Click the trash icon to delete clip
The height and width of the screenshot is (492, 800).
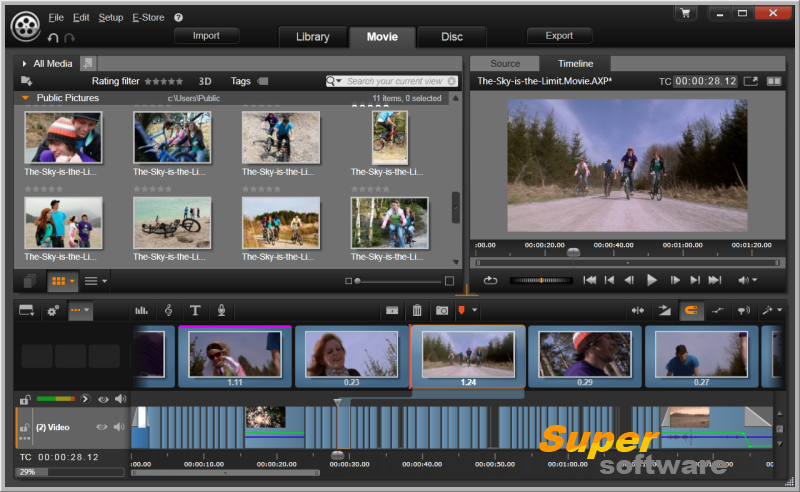coord(417,311)
